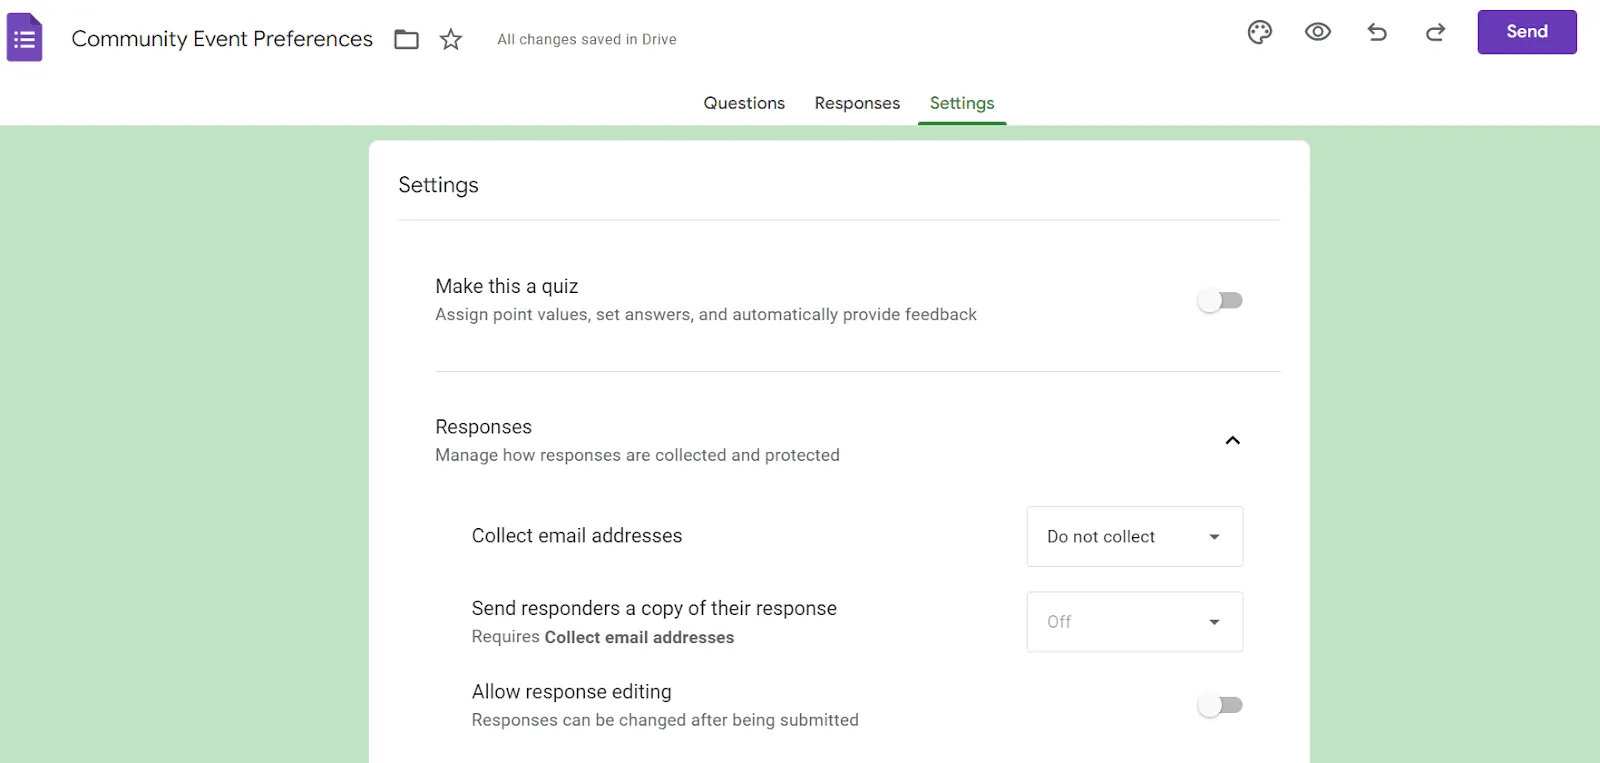Viewport: 1600px width, 763px height.
Task: Switch to the Responses tab
Action: click(857, 103)
